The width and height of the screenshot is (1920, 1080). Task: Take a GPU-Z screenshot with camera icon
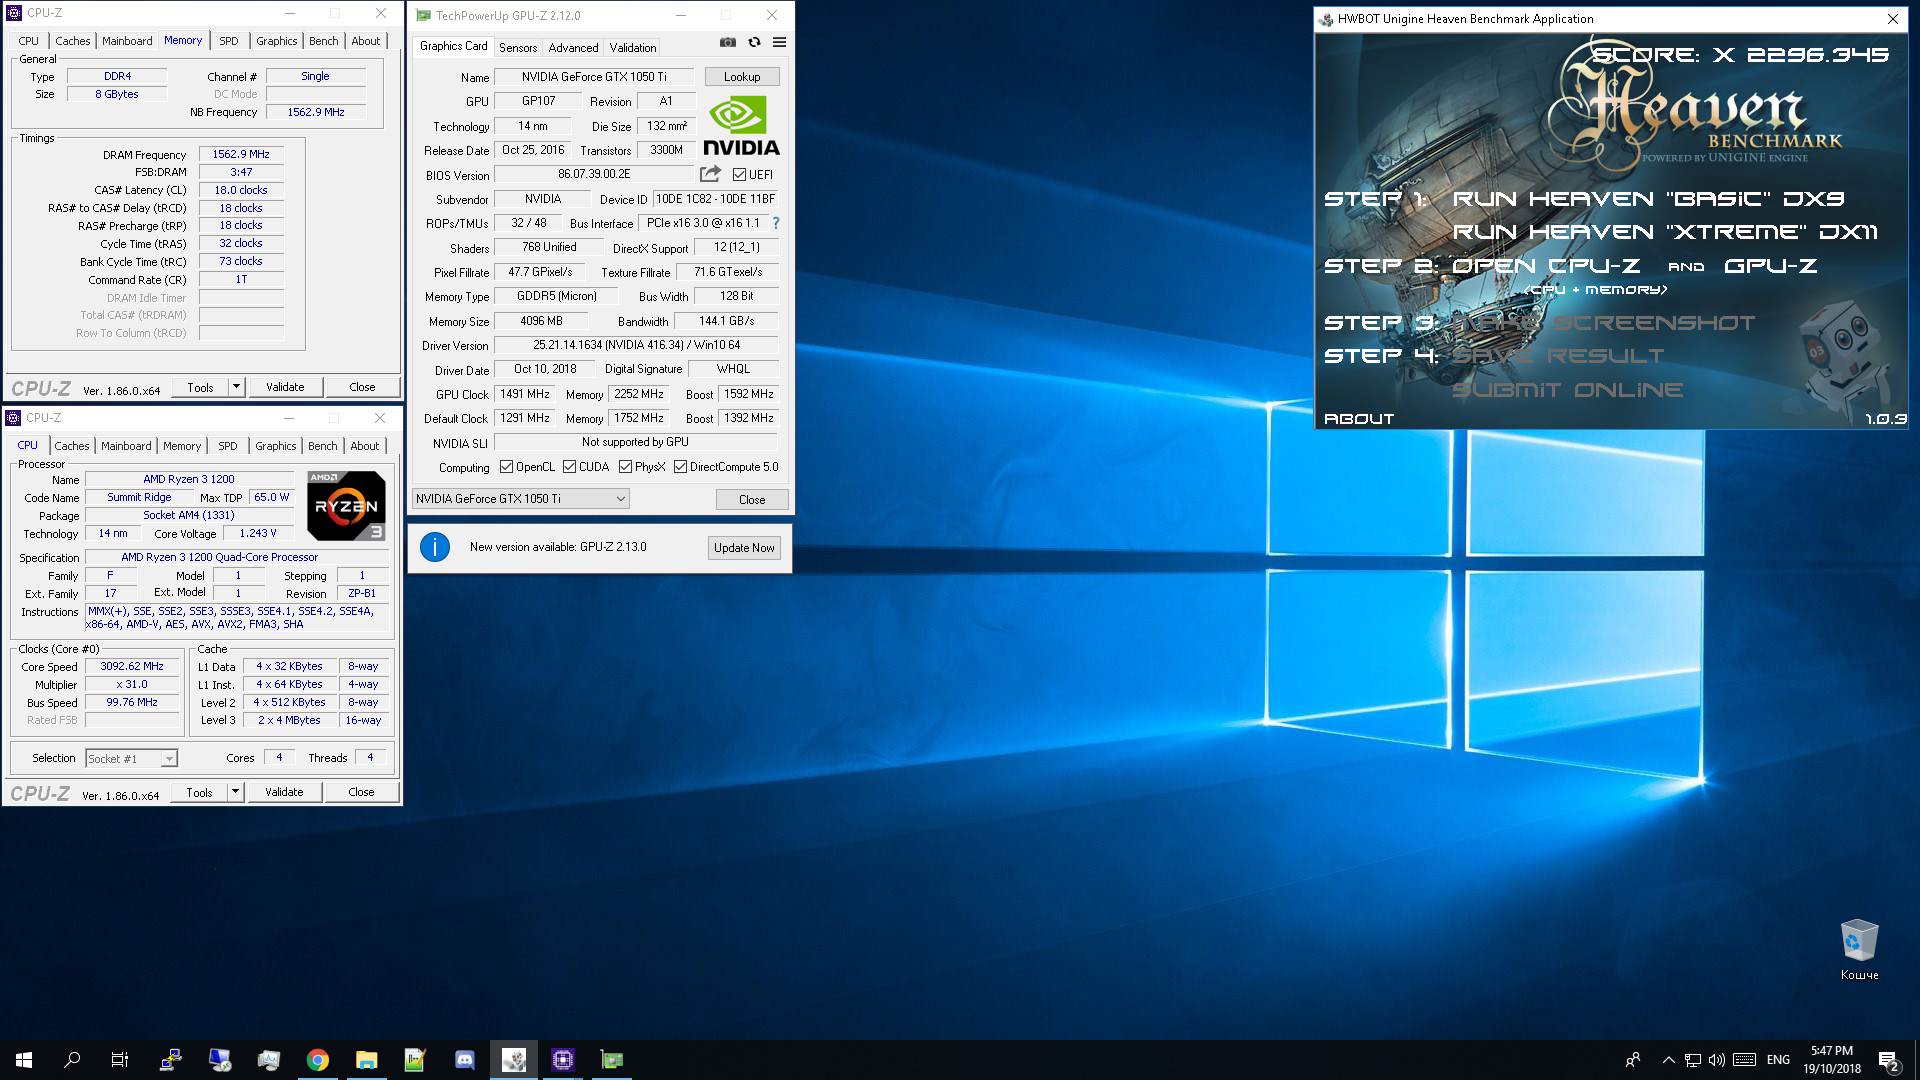pyautogui.click(x=728, y=42)
